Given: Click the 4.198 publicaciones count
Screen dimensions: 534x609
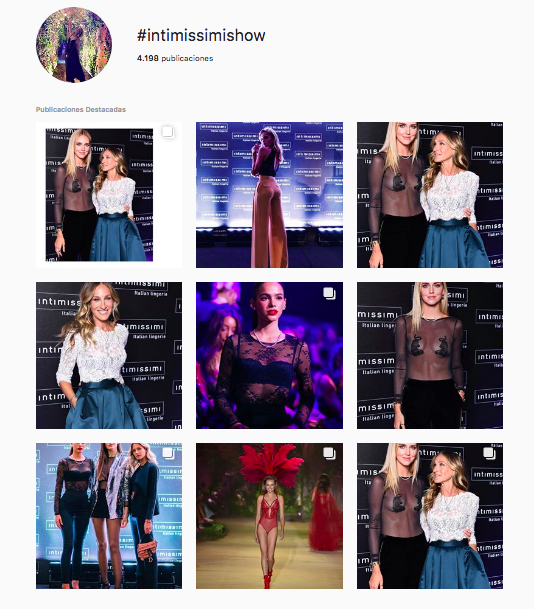Looking at the screenshot, I should (x=175, y=58).
